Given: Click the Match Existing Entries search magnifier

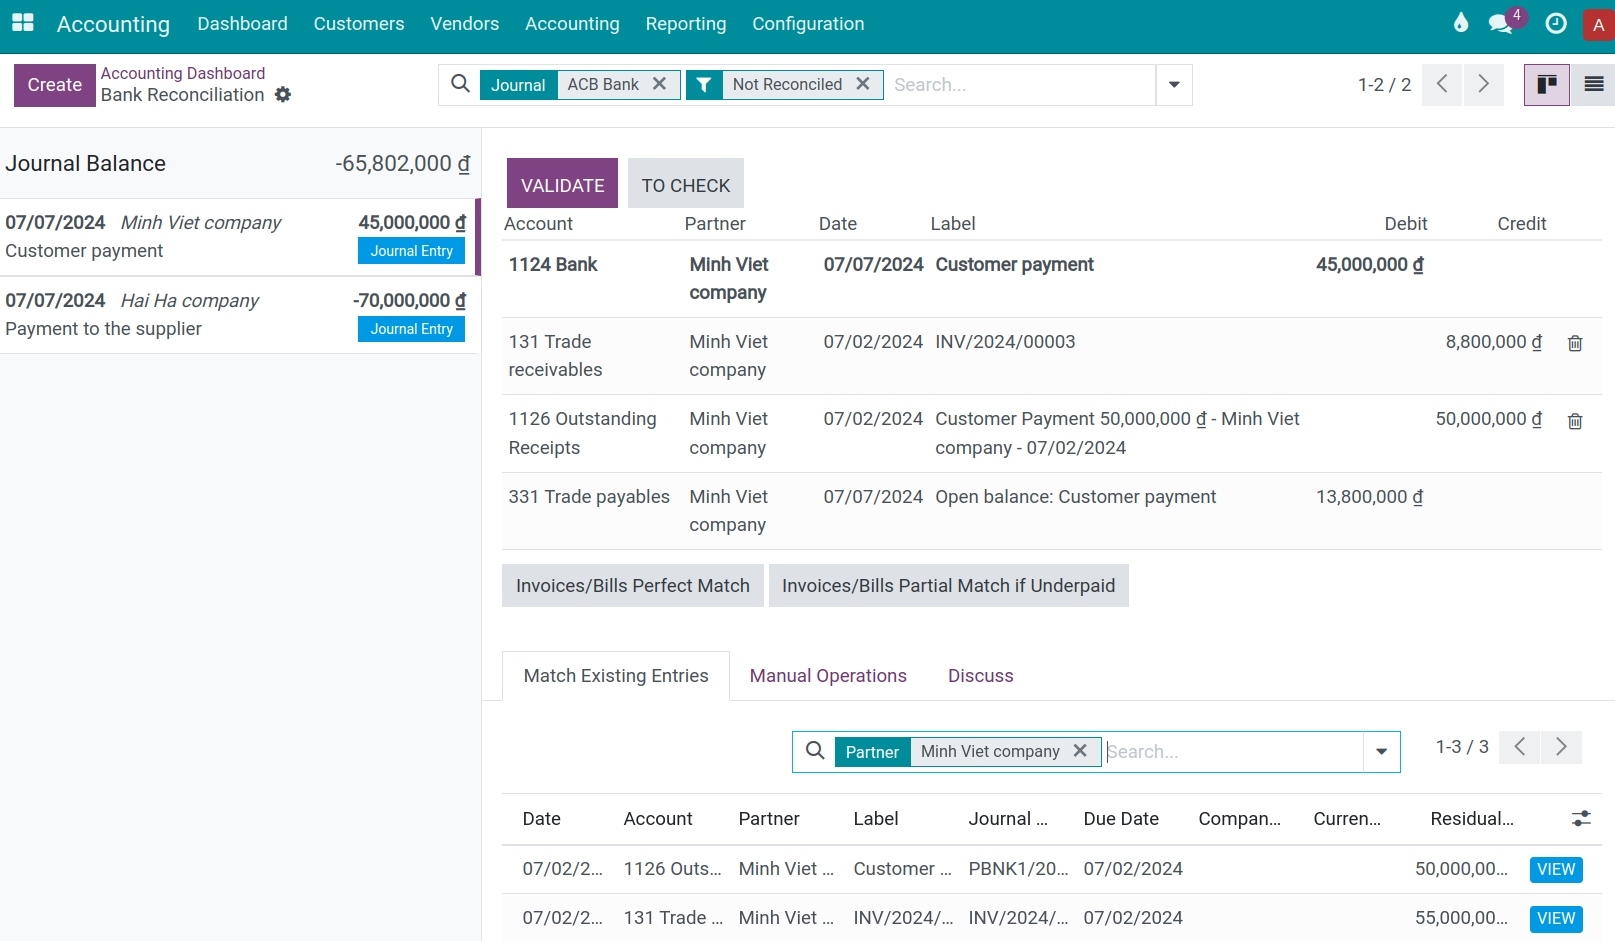Looking at the screenshot, I should point(815,751).
